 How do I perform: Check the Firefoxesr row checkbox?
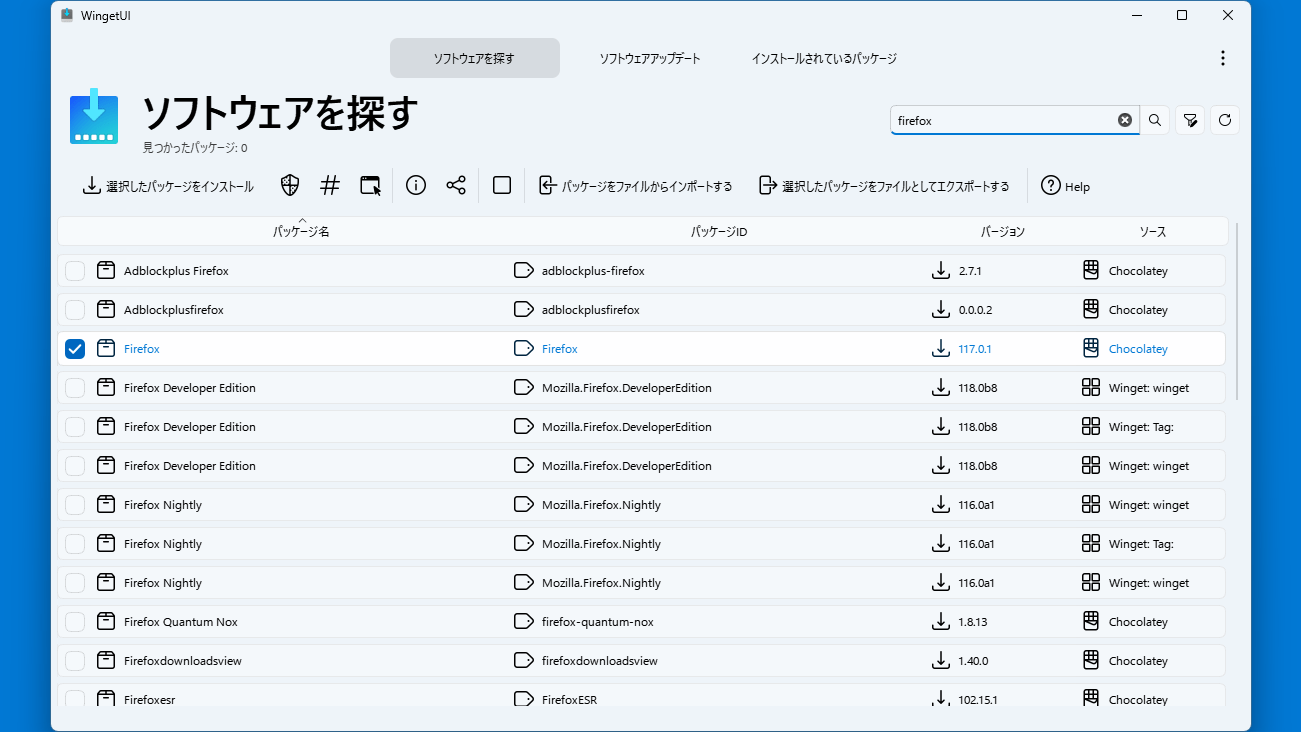(75, 698)
